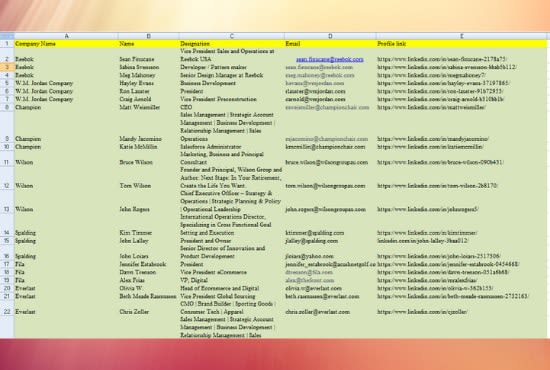Screen dimensions: 550x370
Task: Open the blue email link in Sean Finucane's row
Action: (x=330, y=59)
